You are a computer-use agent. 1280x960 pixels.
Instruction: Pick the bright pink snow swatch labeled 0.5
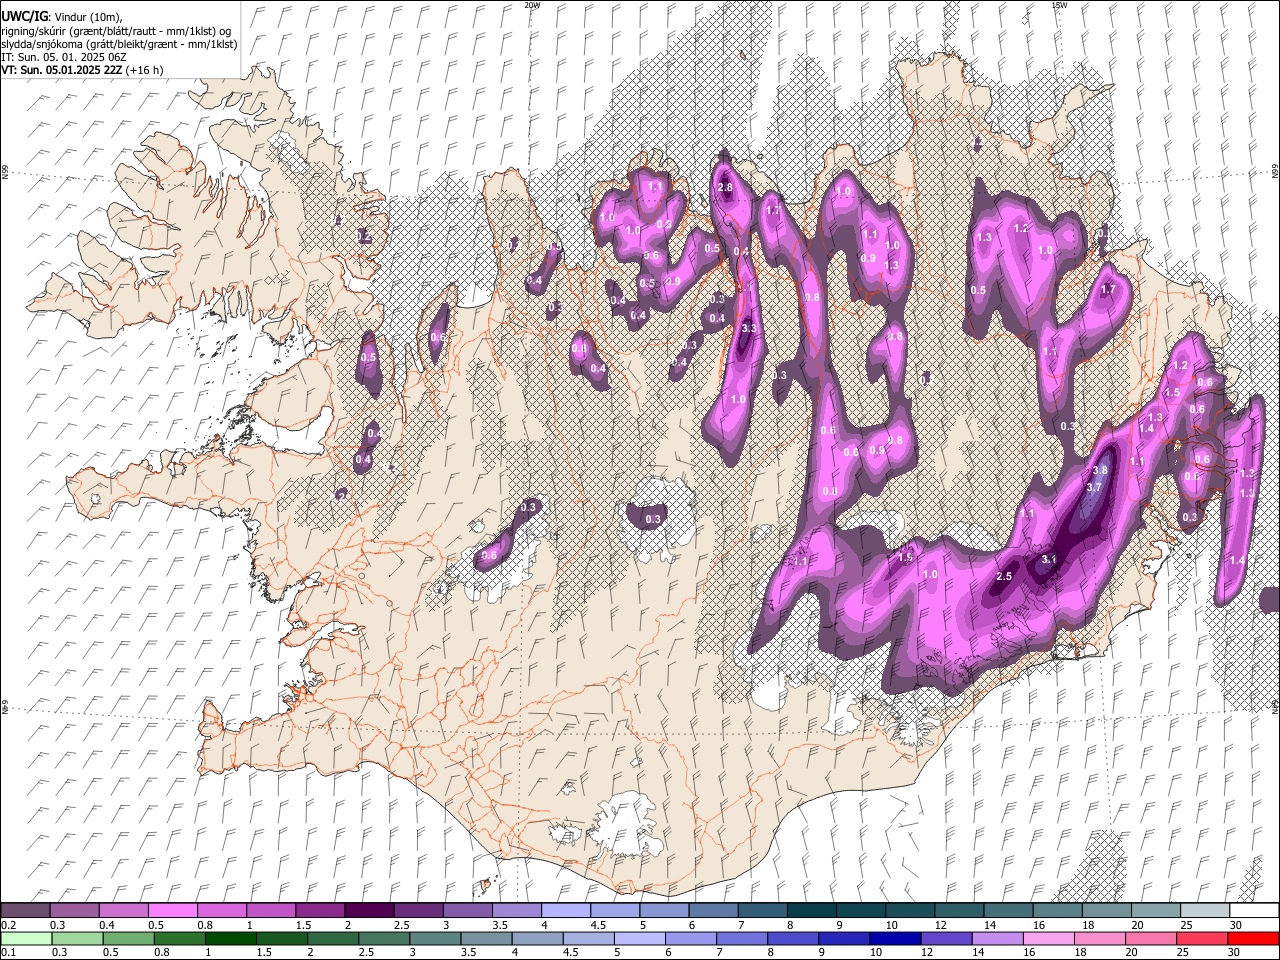pos(172,910)
